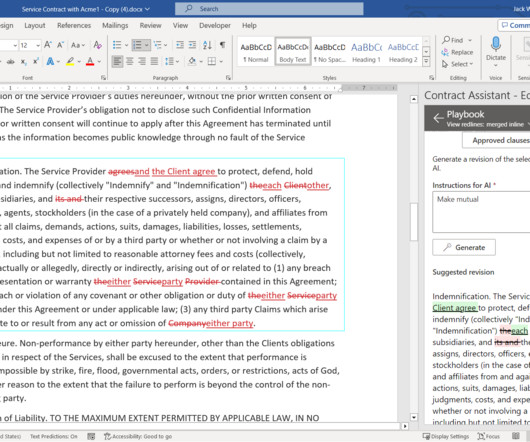Open the Approved clauses tab
The image size is (530, 442).
point(496,140)
